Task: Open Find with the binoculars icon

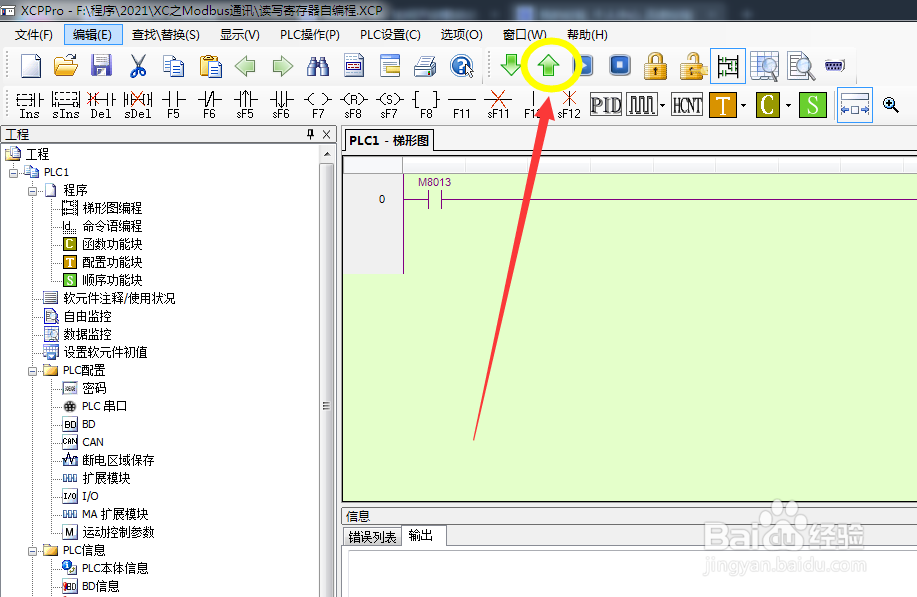Action: (318, 65)
